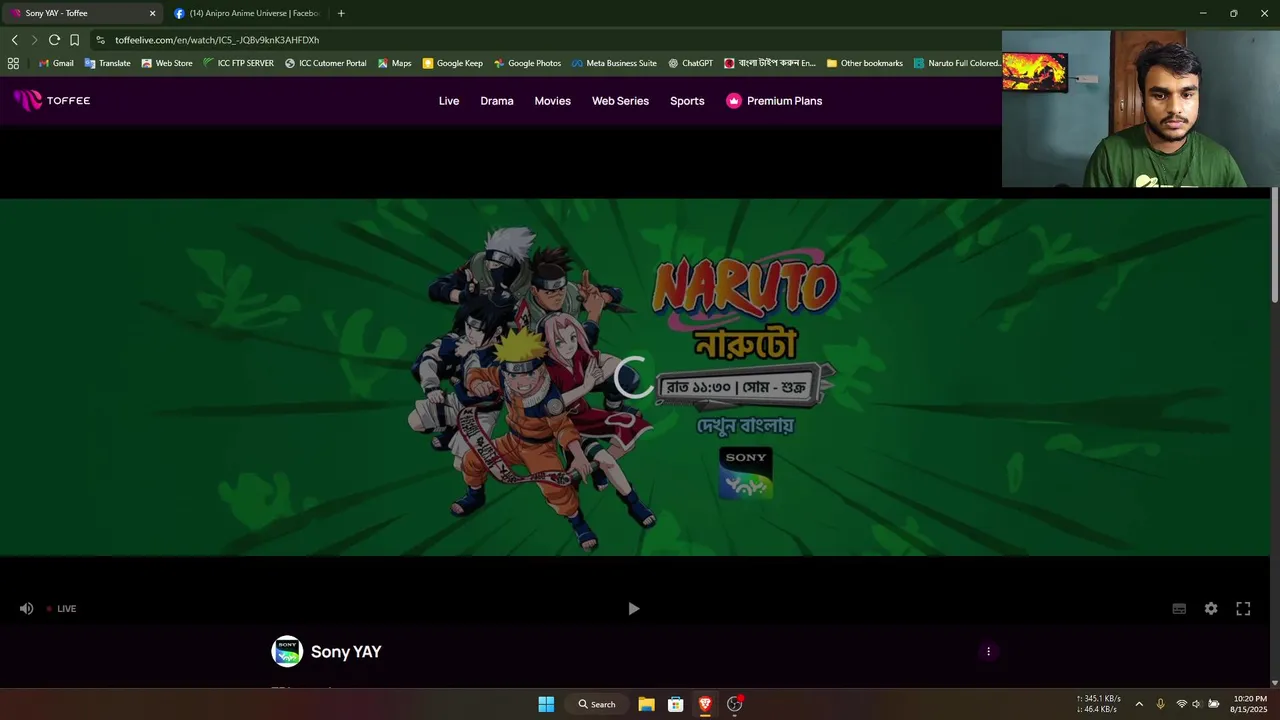The image size is (1280, 720).
Task: Play the live stream
Action: [633, 608]
